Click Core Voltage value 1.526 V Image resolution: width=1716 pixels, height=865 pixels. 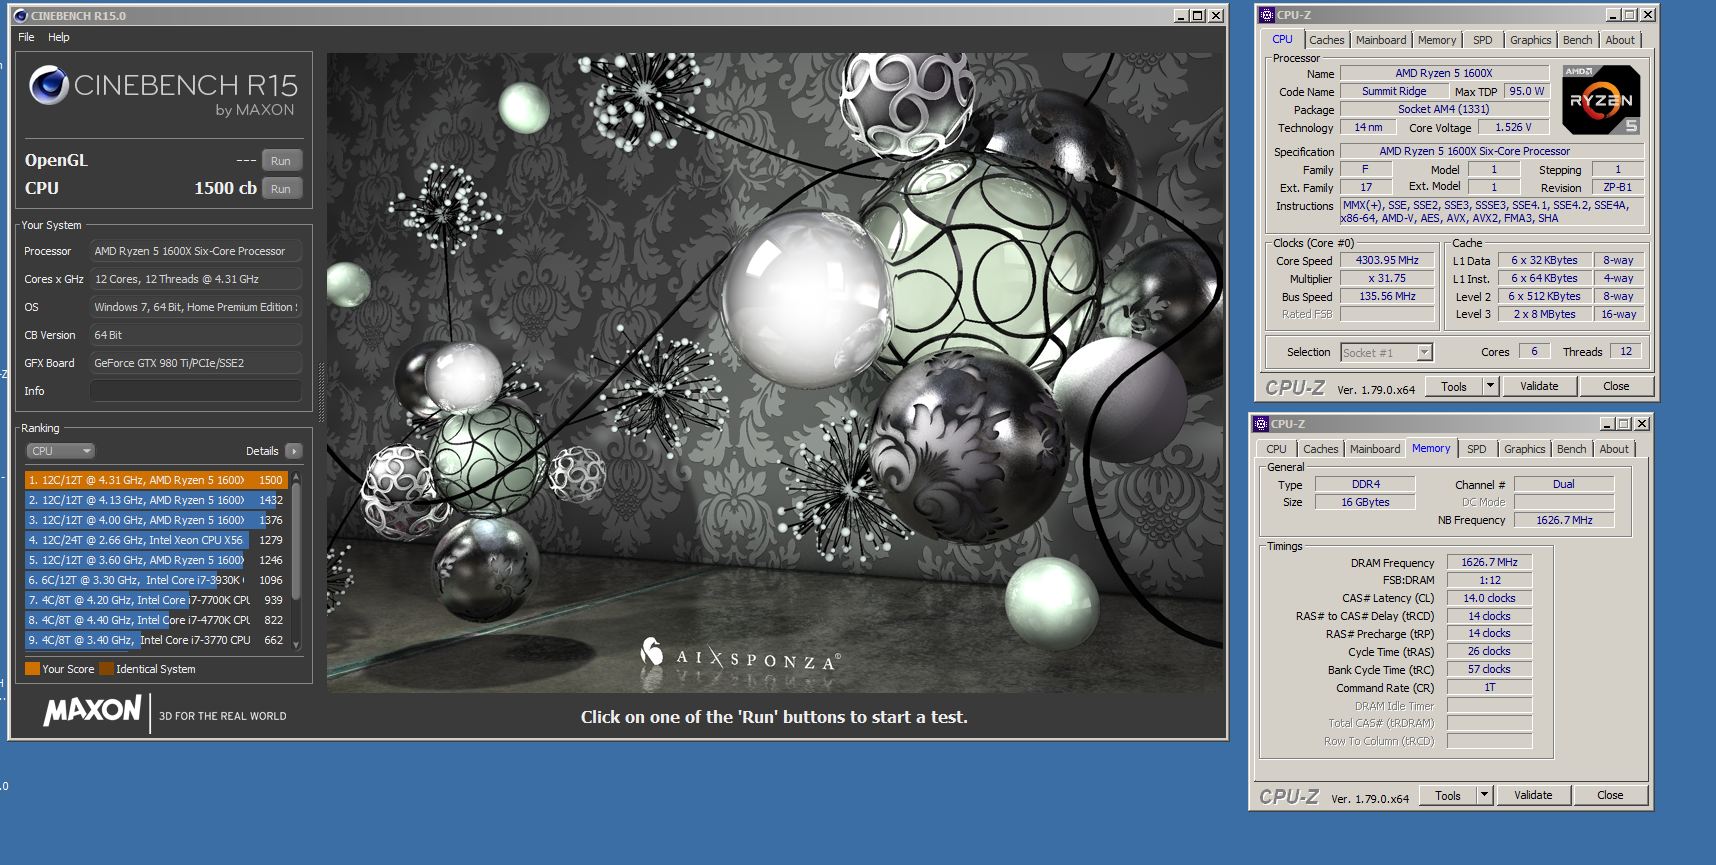1513,127
